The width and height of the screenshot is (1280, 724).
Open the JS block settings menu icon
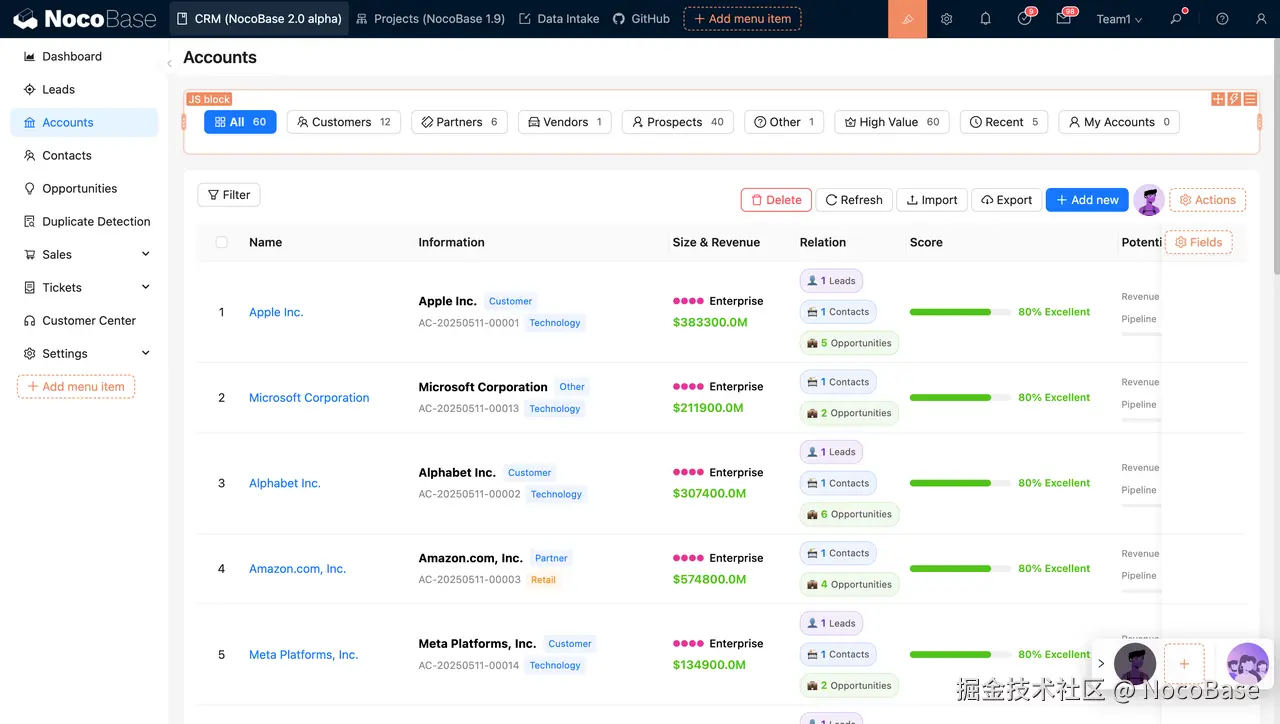(x=1250, y=99)
